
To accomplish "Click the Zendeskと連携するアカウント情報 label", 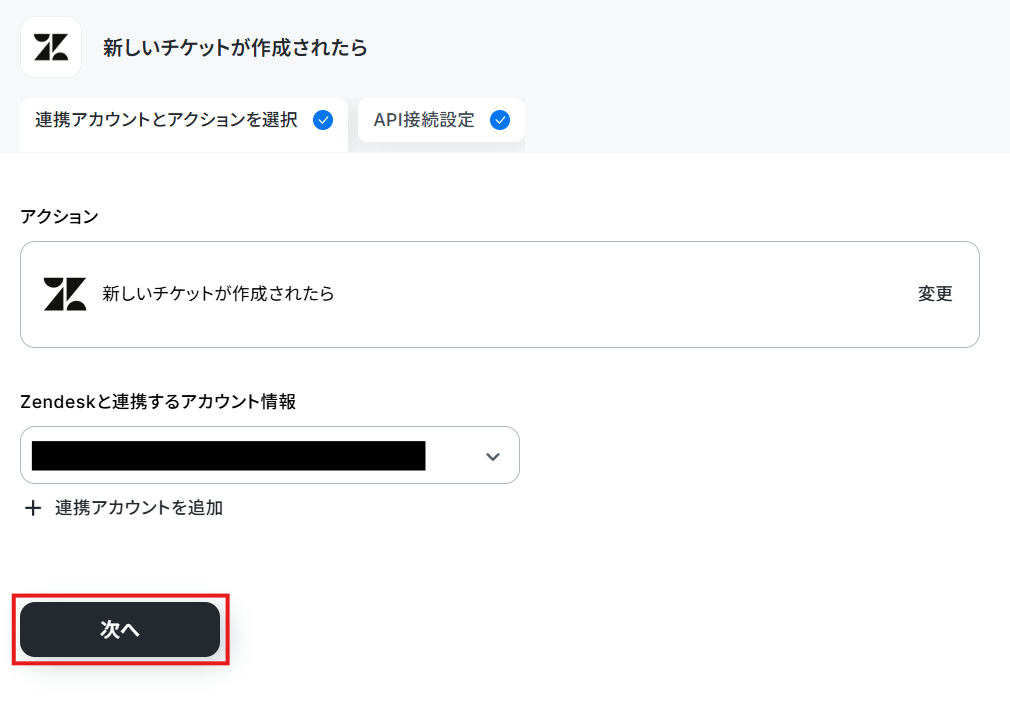I will point(158,402).
